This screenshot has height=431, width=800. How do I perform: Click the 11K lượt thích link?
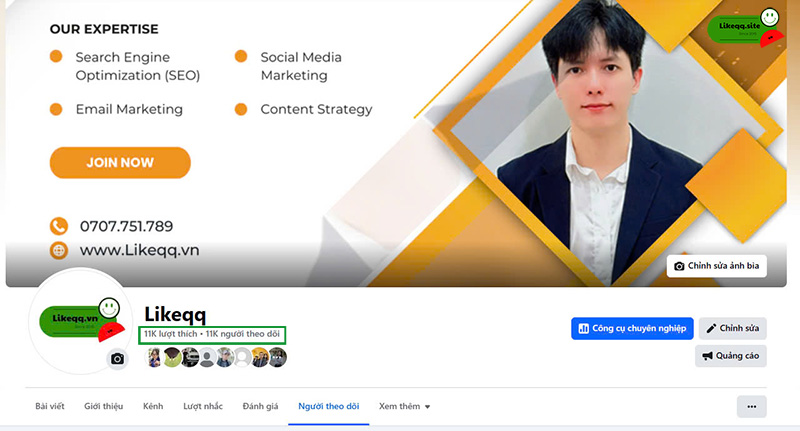[x=170, y=334]
